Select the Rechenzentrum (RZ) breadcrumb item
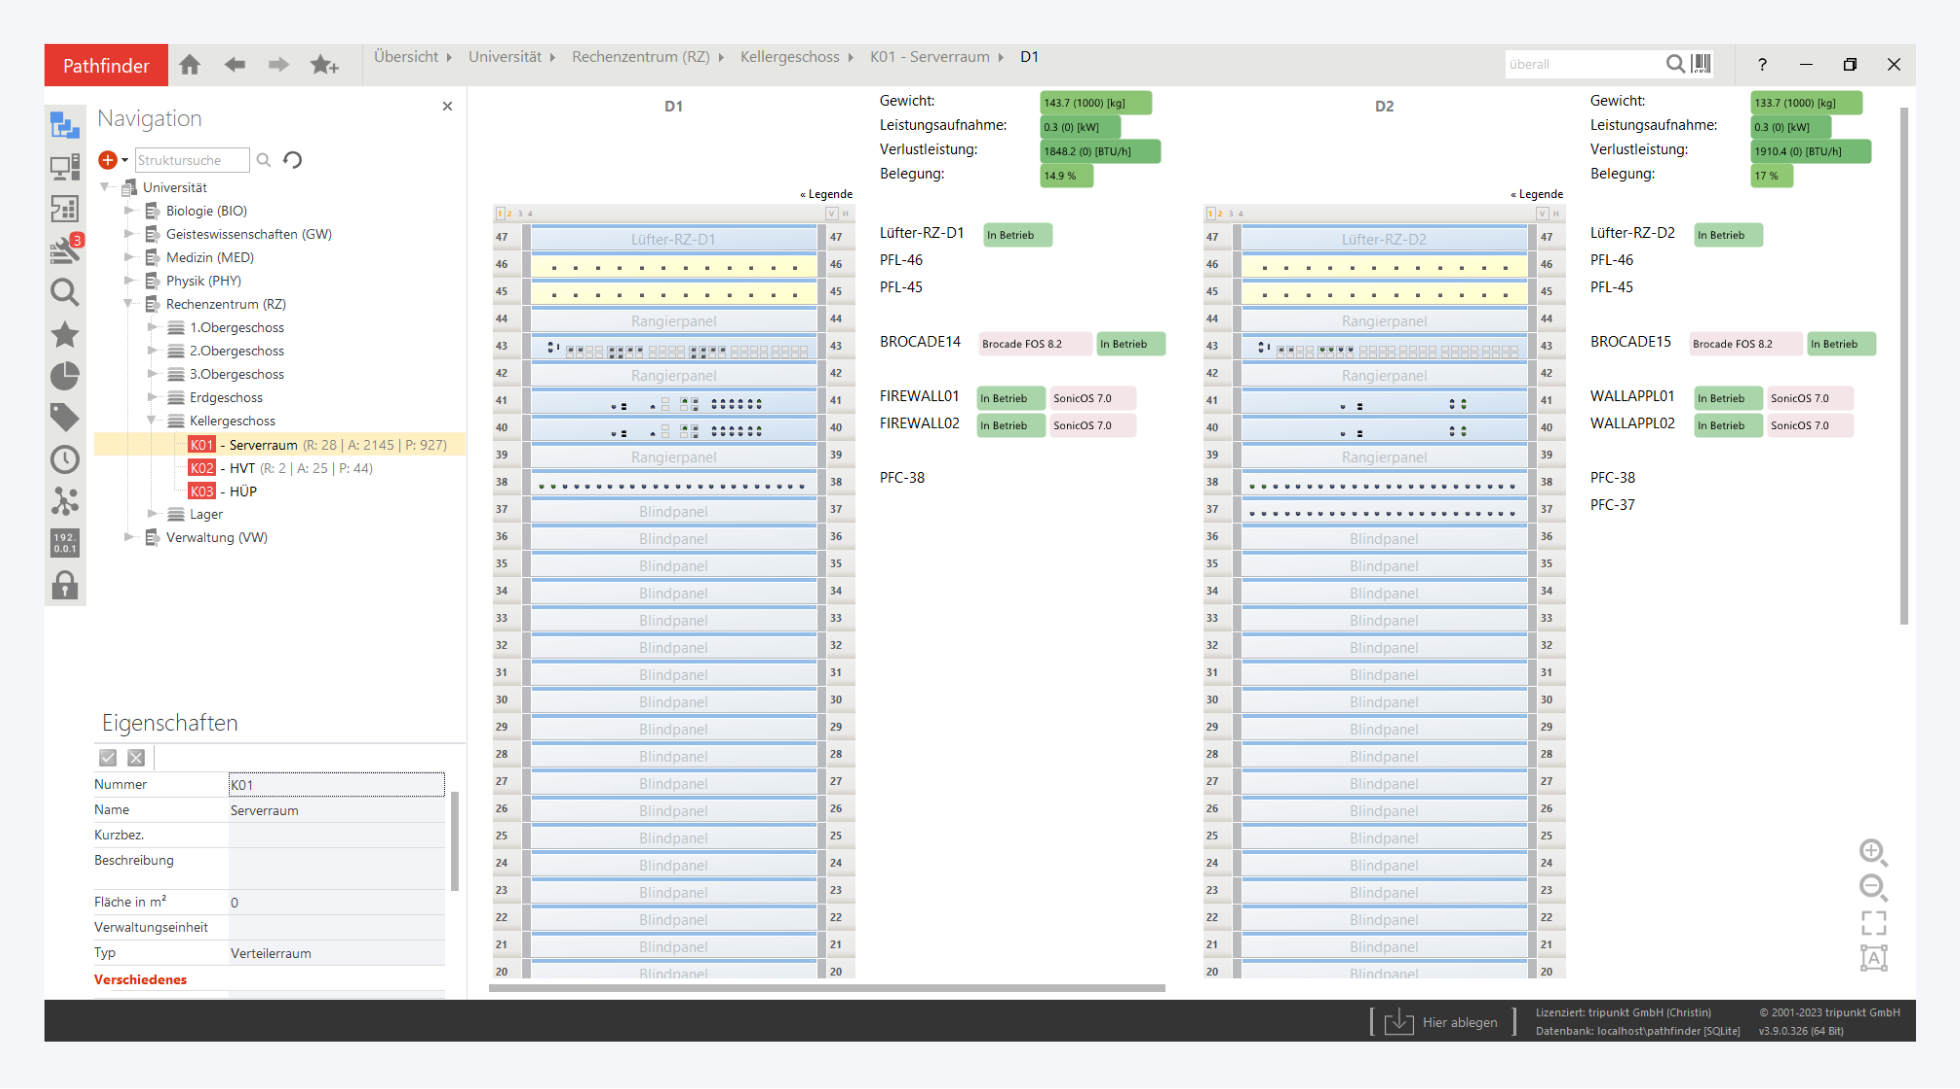1960x1089 pixels. tap(640, 57)
